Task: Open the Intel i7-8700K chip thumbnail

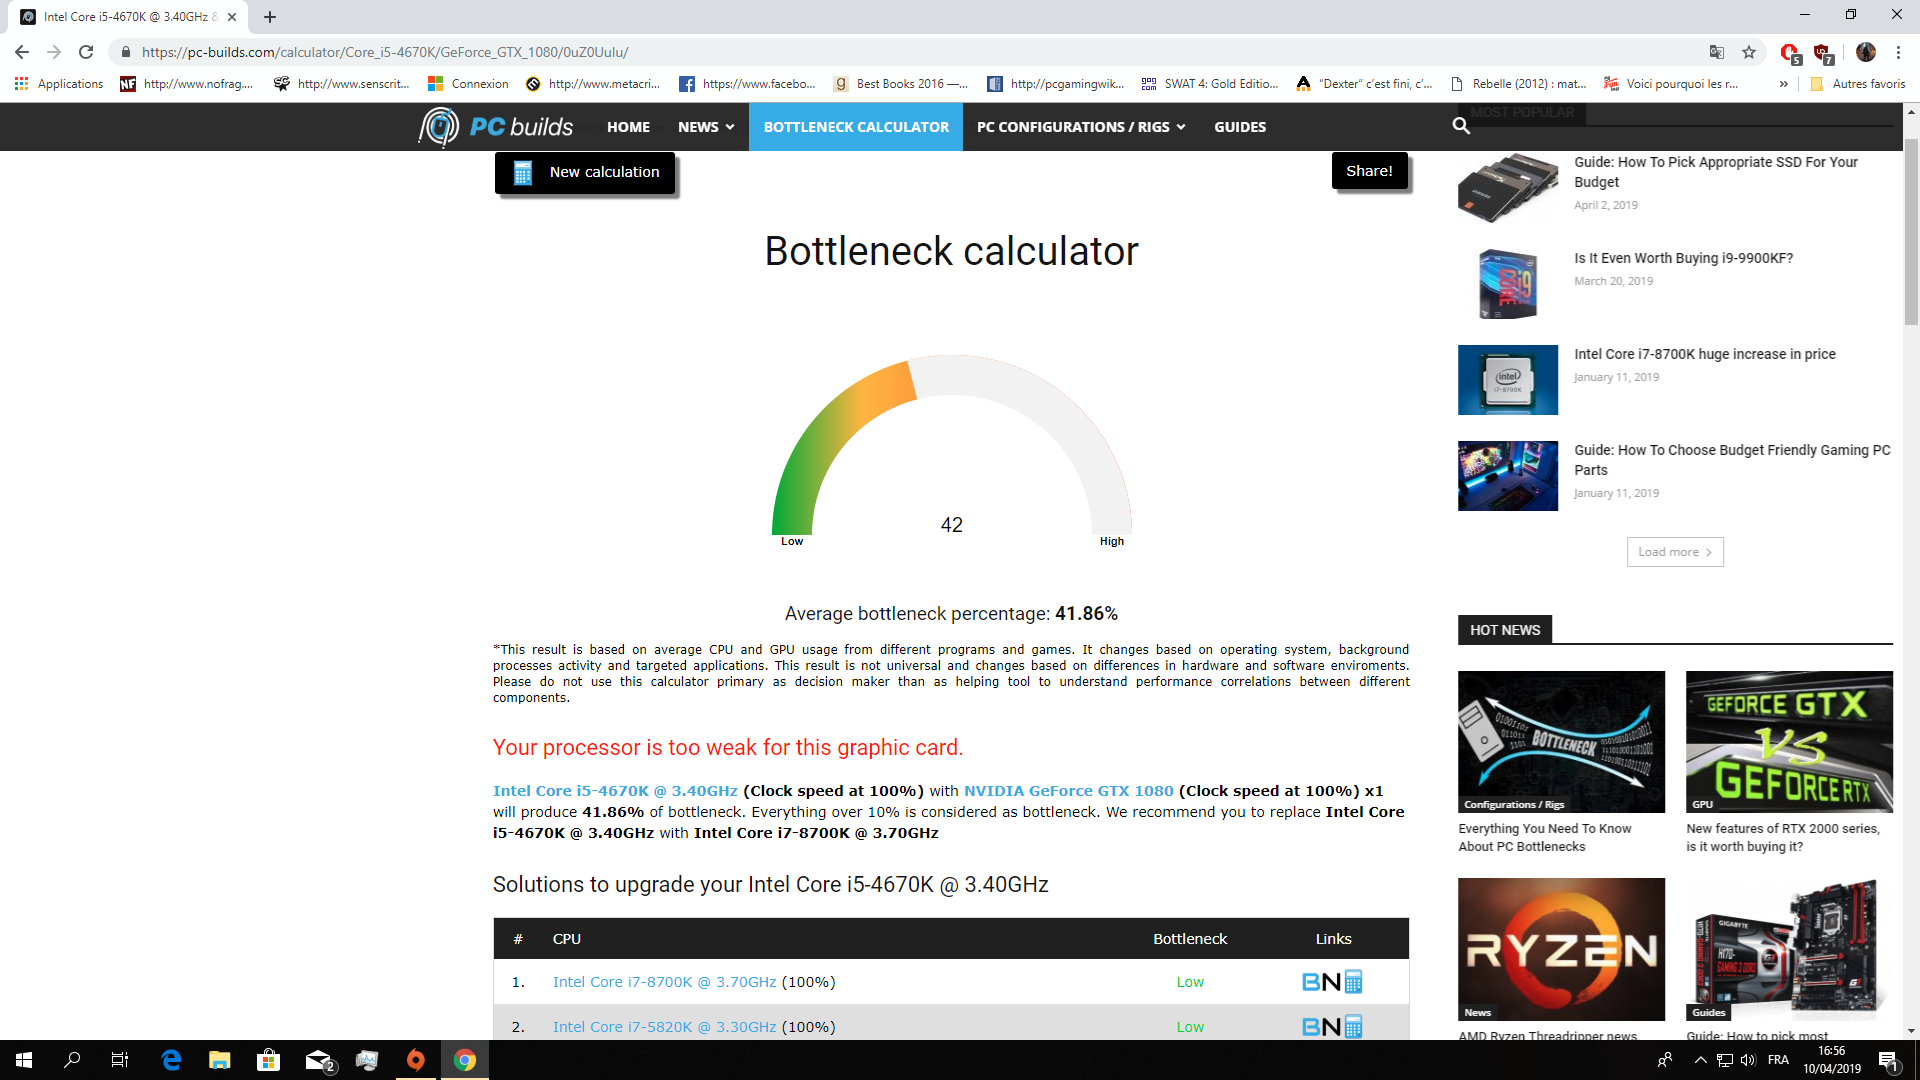Action: 1508,380
